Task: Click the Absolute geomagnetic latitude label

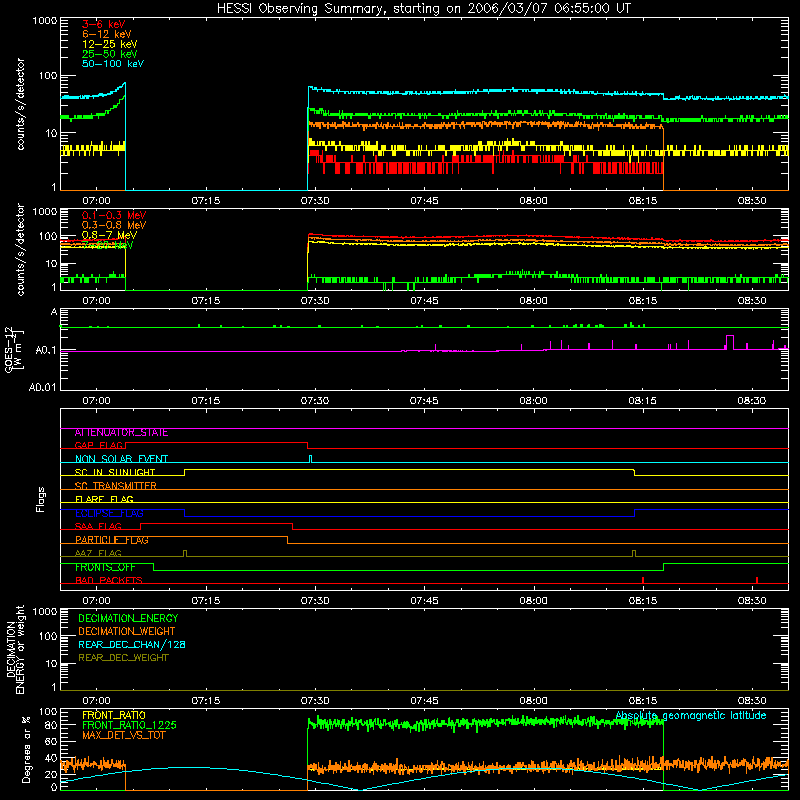Action: [691, 715]
